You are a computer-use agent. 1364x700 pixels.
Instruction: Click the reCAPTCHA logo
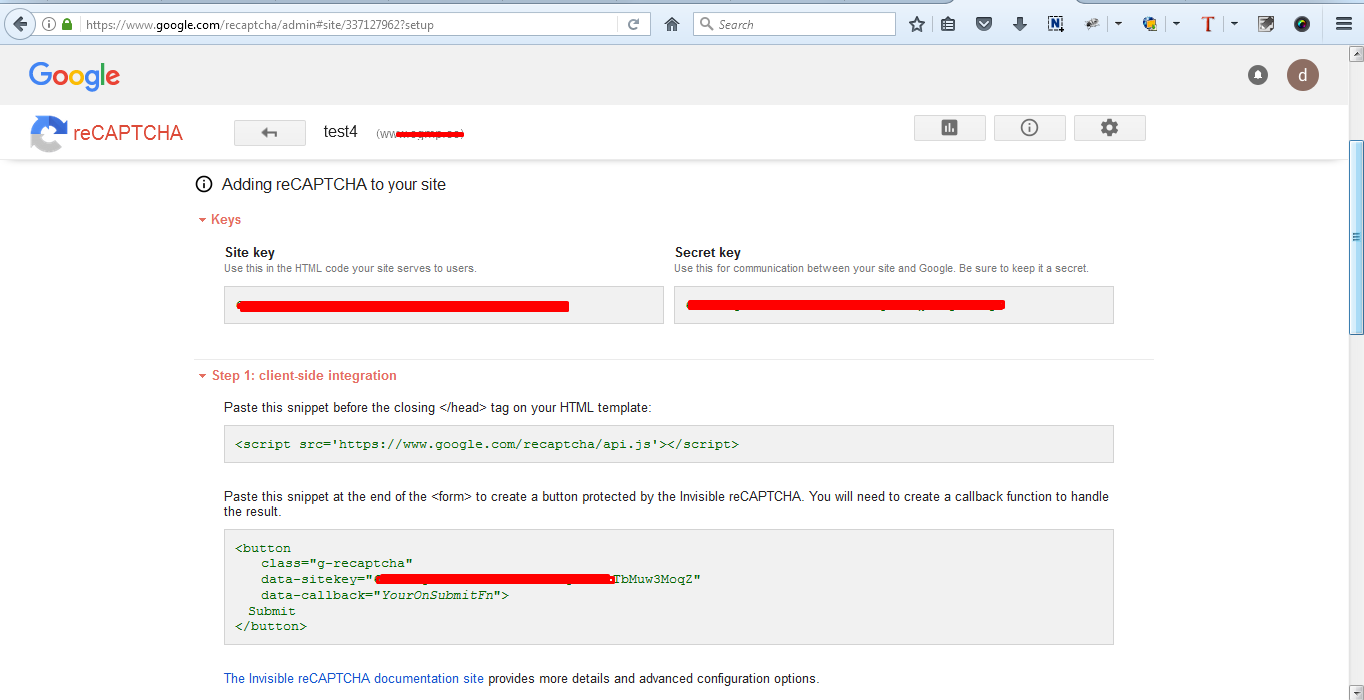click(x=106, y=133)
